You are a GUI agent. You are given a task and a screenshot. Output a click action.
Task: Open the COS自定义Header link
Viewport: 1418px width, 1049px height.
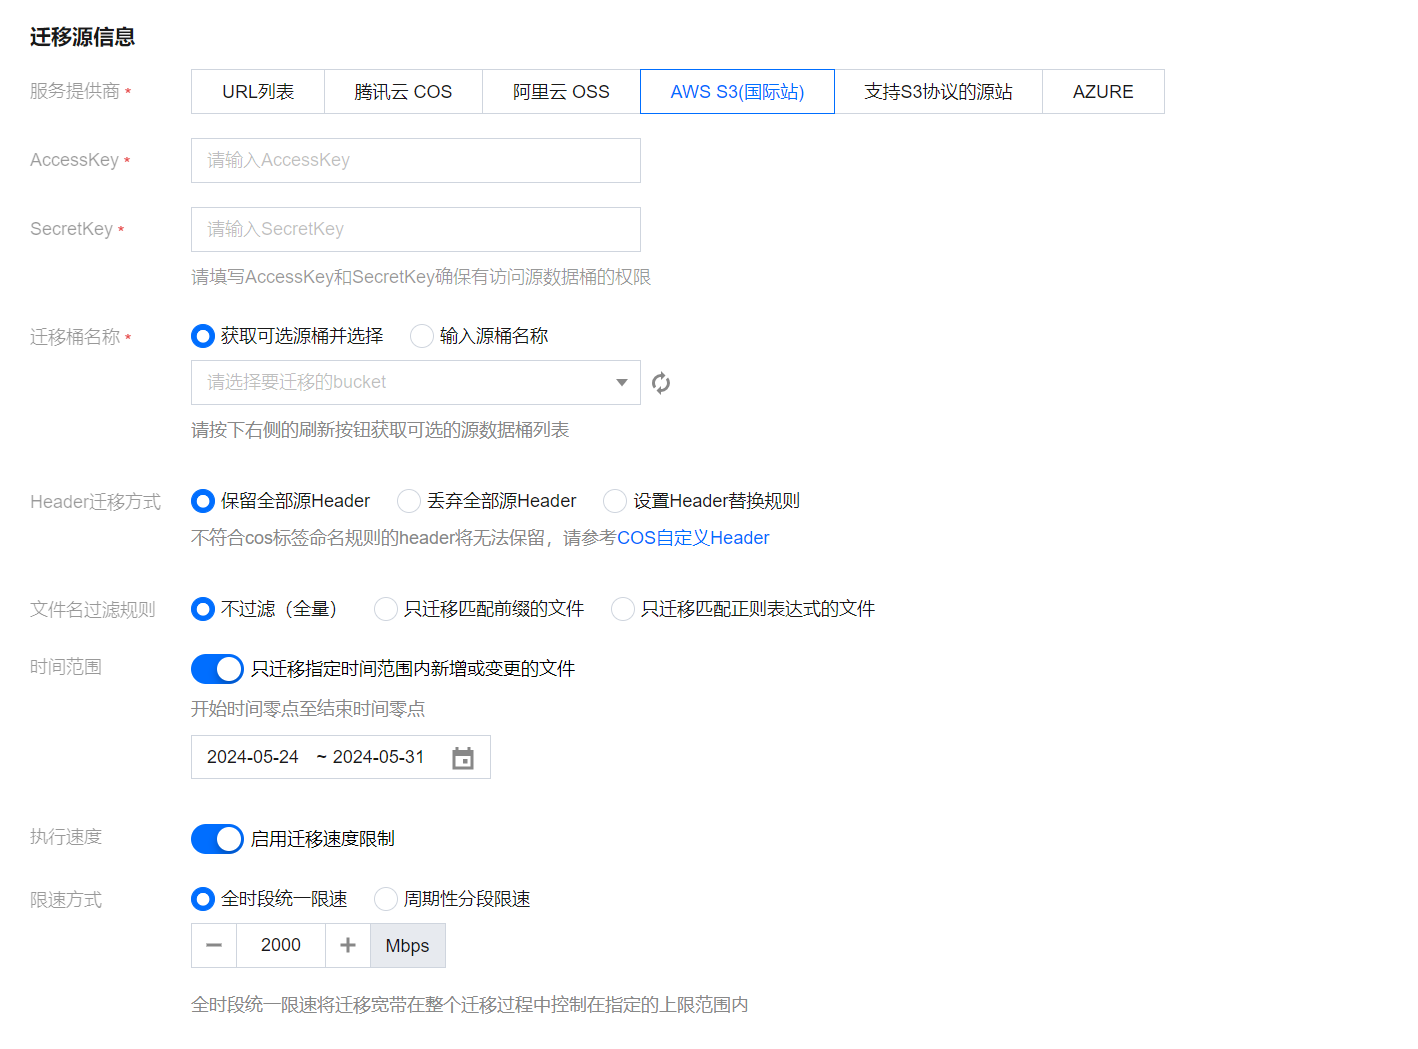pos(693,538)
